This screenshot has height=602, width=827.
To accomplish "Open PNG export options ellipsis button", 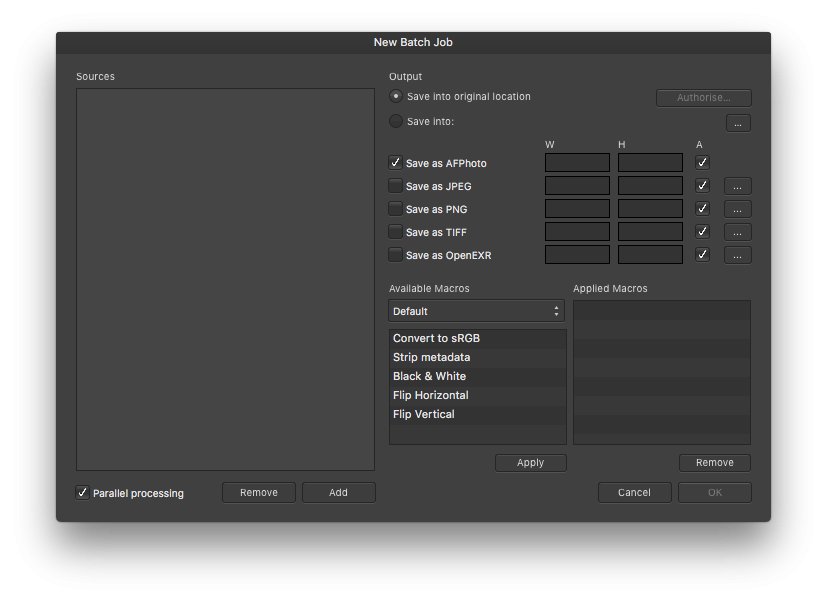I will pyautogui.click(x=737, y=208).
